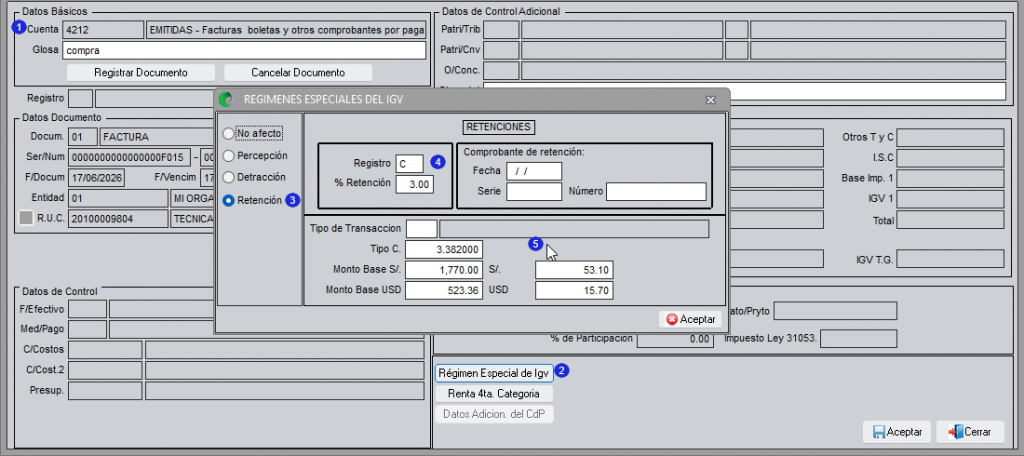Viewport: 1024px width, 456px height.
Task: Click Datos Adicion. del CdP button
Action: (x=494, y=414)
